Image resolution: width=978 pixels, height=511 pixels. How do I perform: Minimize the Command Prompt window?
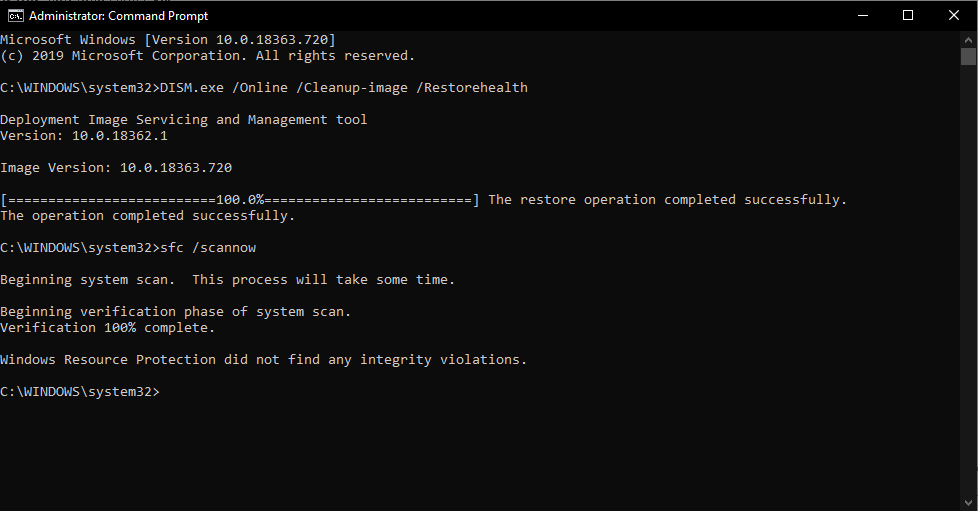click(x=863, y=16)
